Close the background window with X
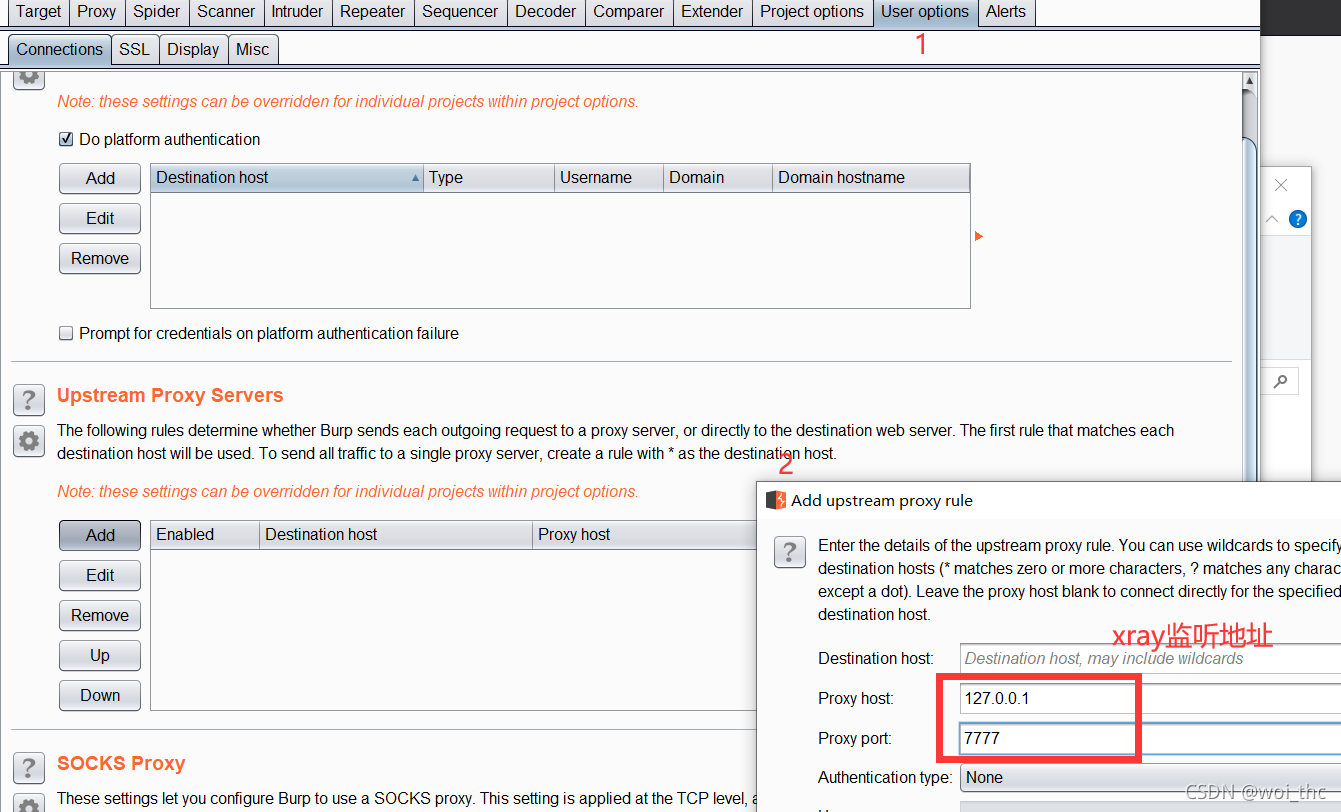Screen dimensions: 1341x812 point(1281,185)
